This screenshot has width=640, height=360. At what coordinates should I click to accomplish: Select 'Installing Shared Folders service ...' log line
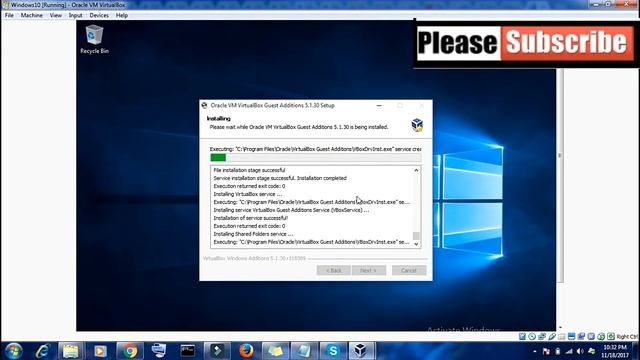pyautogui.click(x=253, y=234)
